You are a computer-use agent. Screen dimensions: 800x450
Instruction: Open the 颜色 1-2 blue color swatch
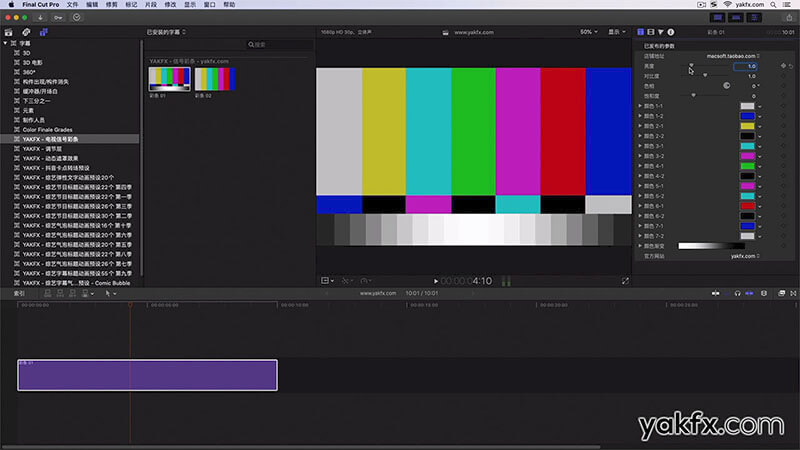747,116
